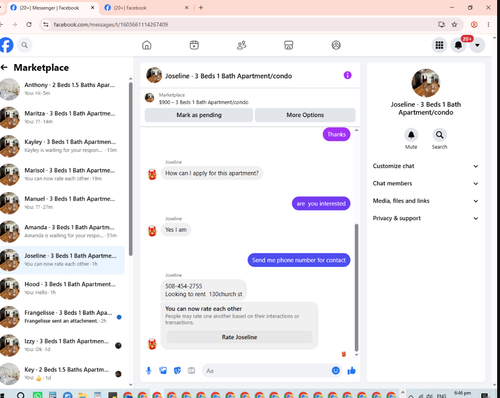500x398 pixels.
Task: Open a new browser tab with plus
Action: (201, 8)
